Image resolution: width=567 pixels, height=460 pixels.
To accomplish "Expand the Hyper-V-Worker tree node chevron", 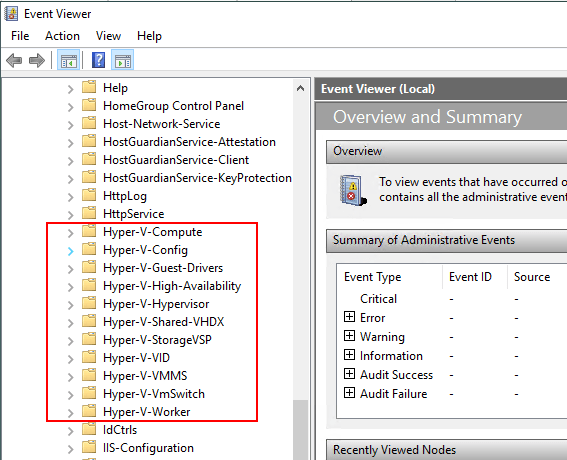I will [71, 413].
